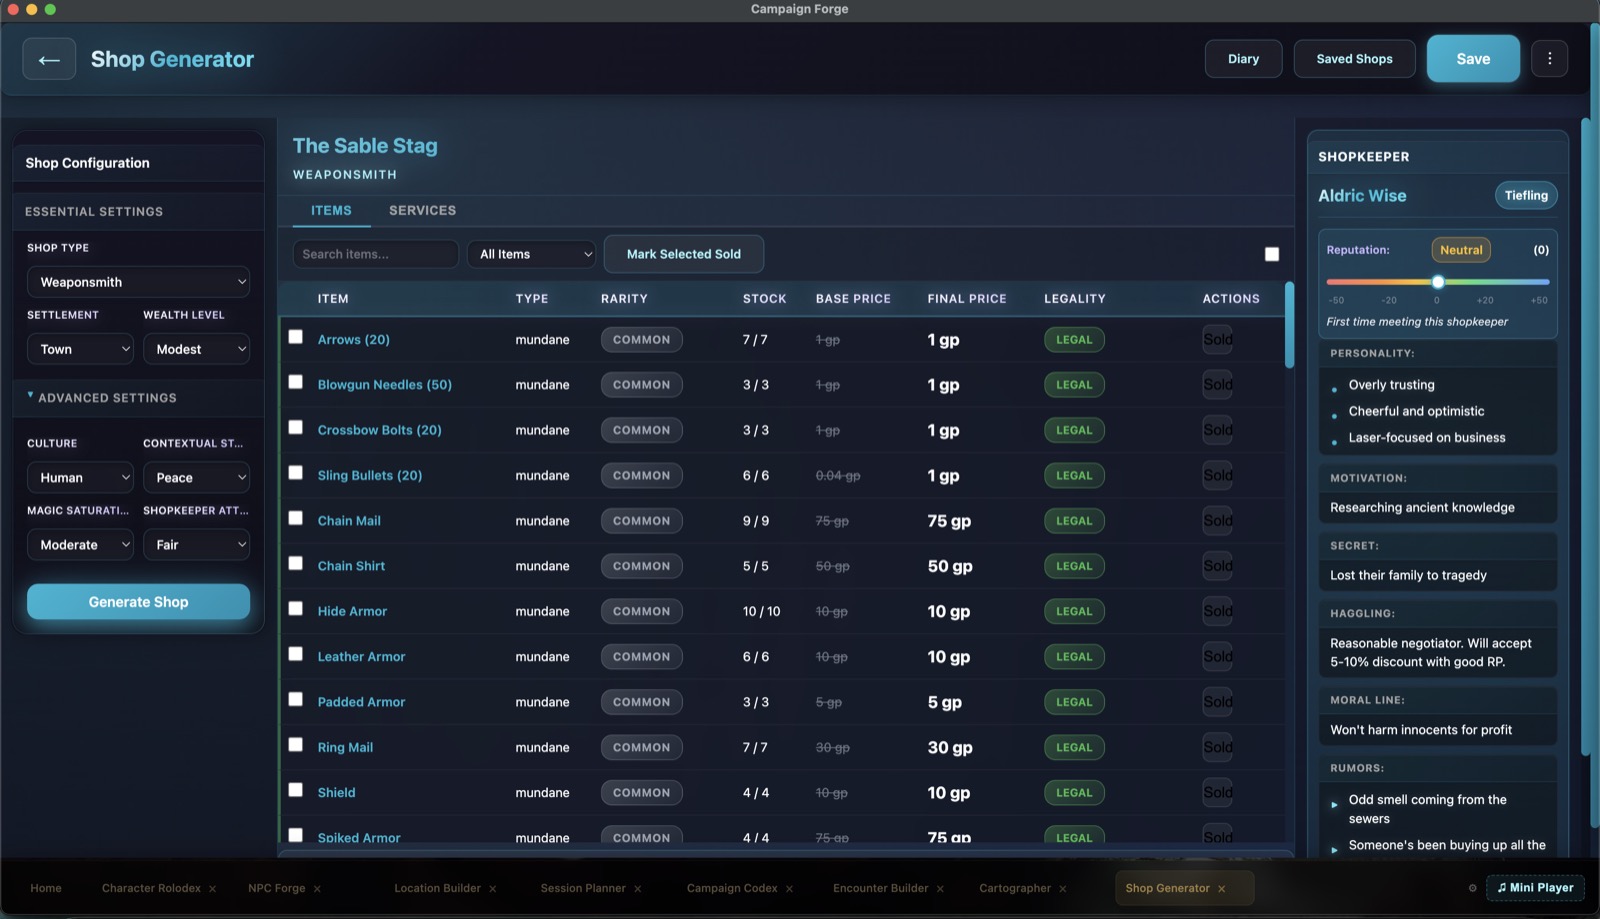Viewport: 1600px width, 919px height.
Task: Click the Reputation slider handle
Action: click(x=1437, y=282)
